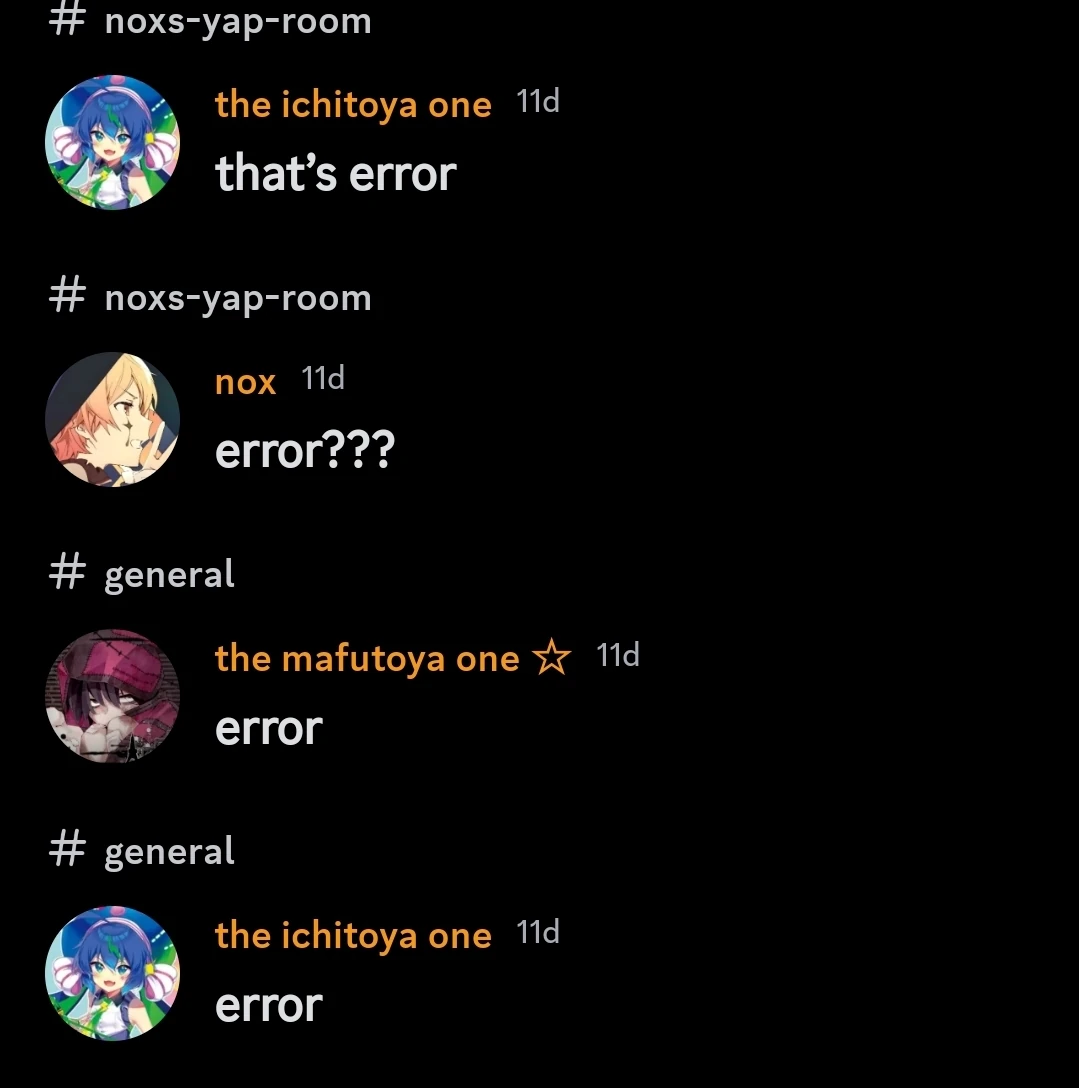Open the last ichitoya one avatar
1079x1088 pixels.
[x=112, y=973]
